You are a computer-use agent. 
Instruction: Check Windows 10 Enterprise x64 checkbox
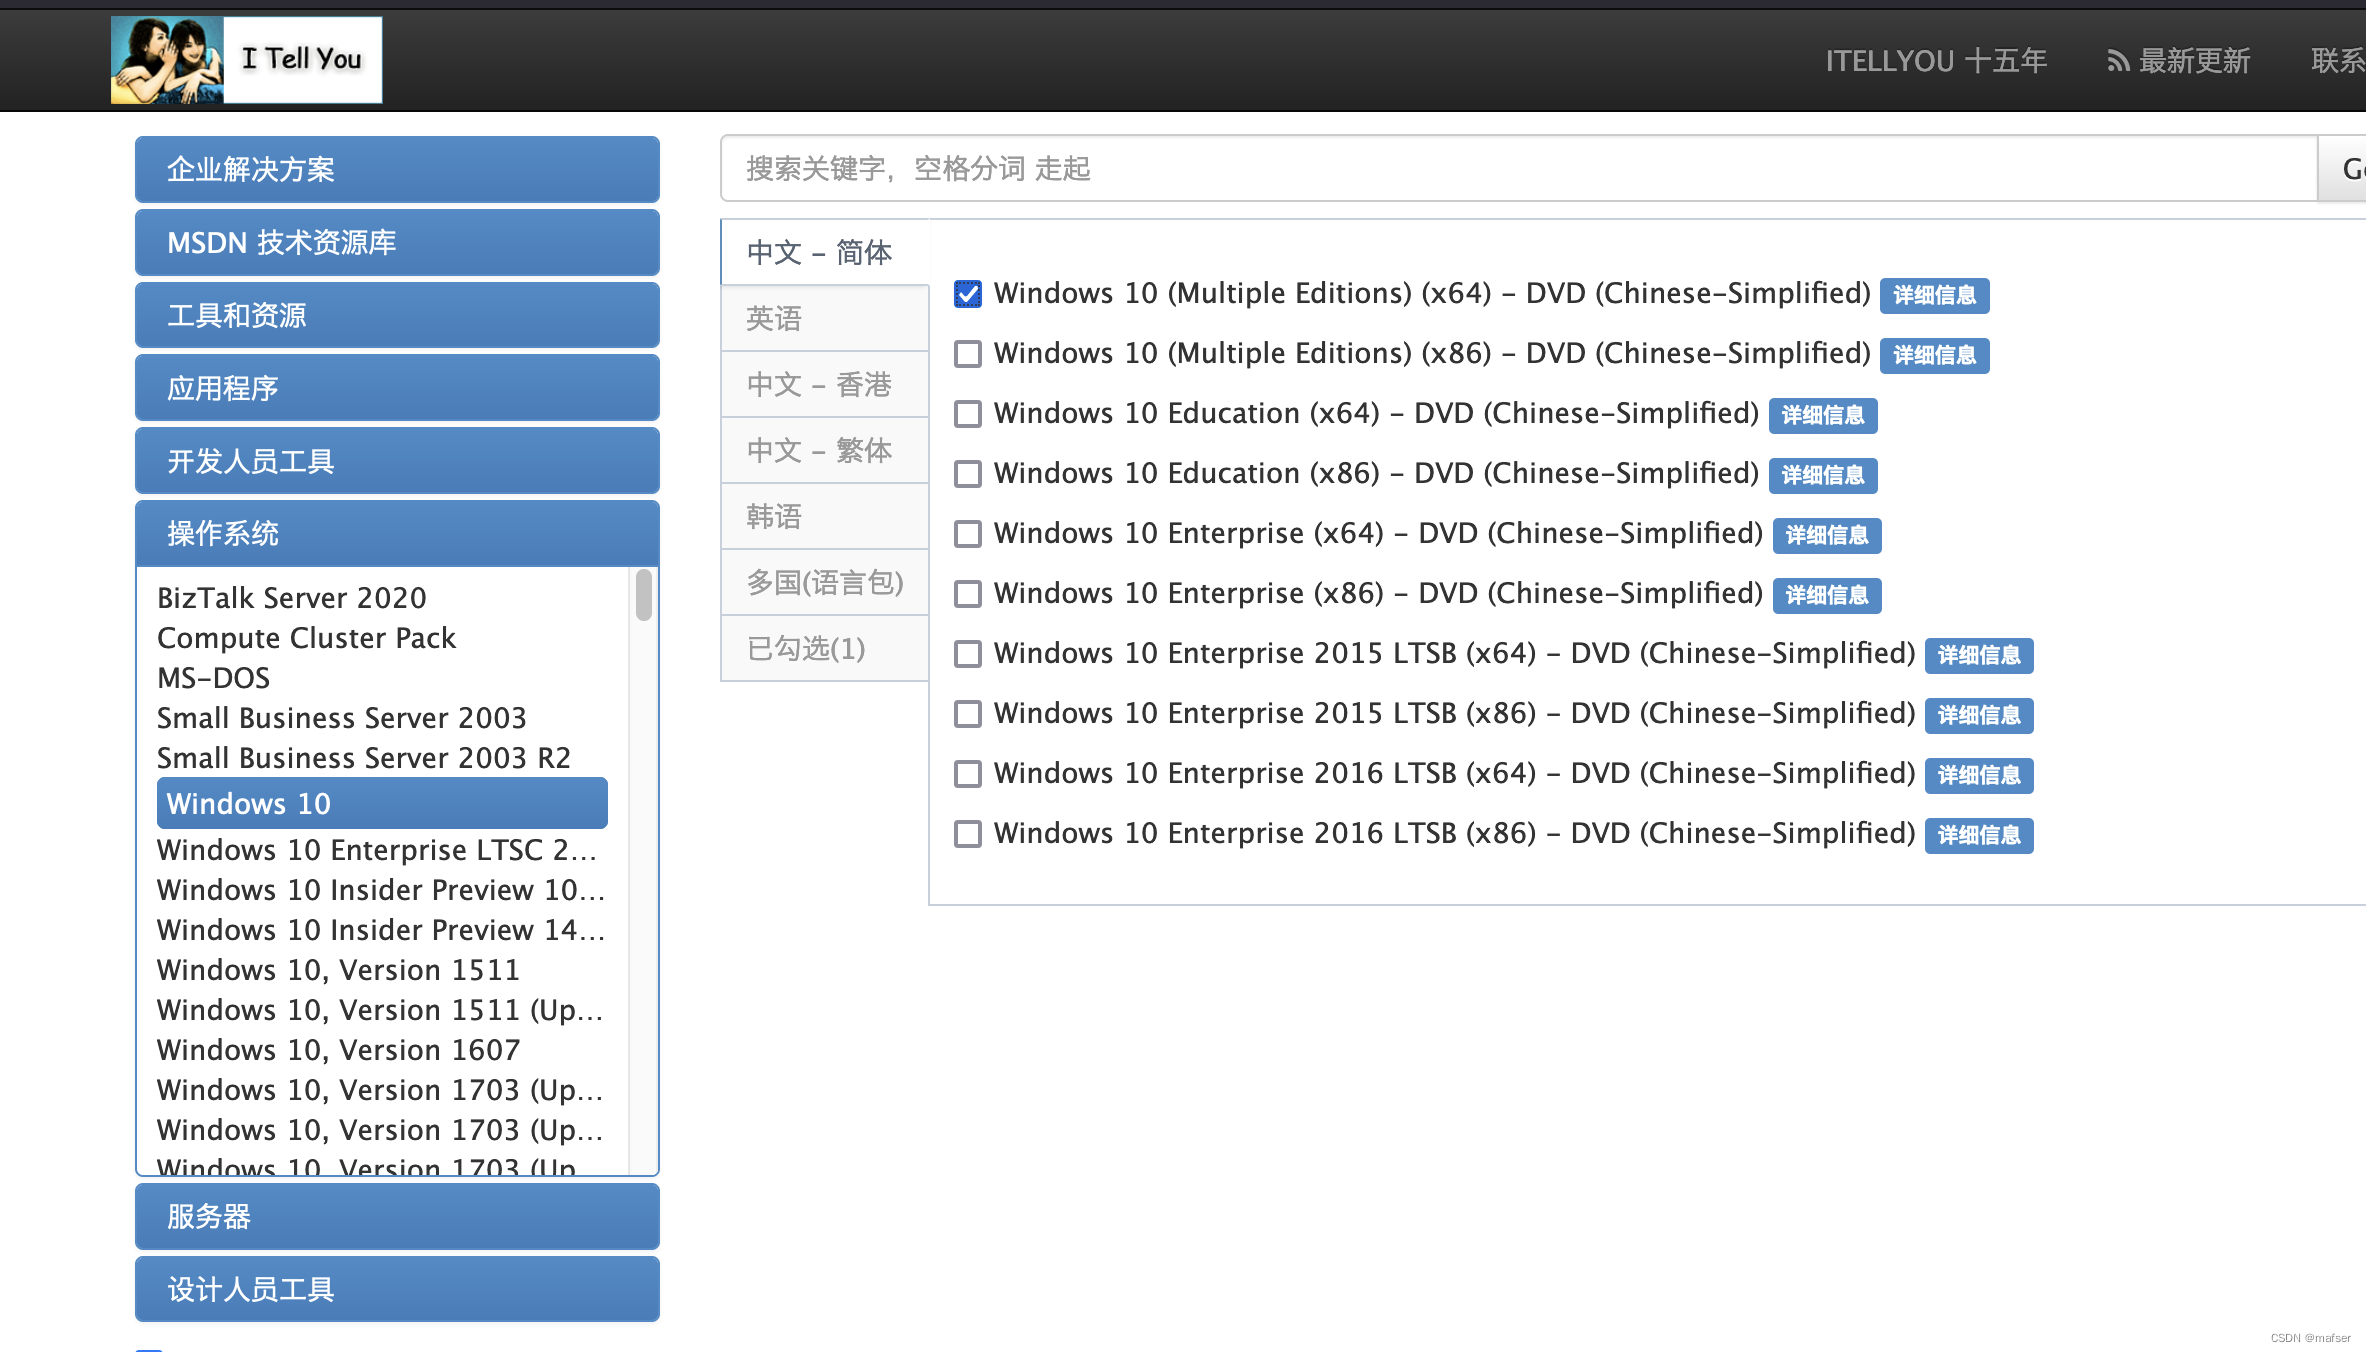[x=967, y=534]
